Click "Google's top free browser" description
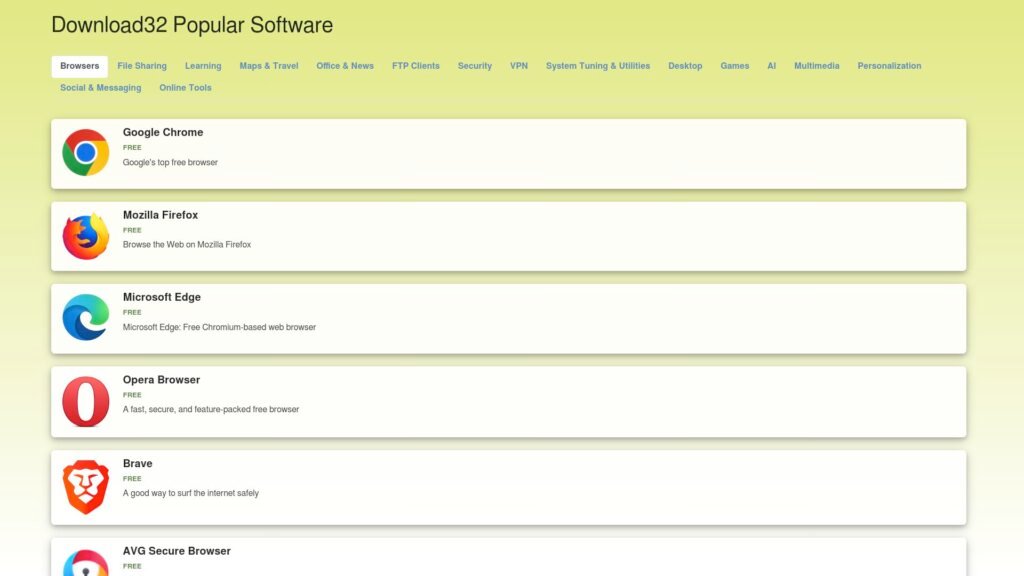 tap(170, 162)
